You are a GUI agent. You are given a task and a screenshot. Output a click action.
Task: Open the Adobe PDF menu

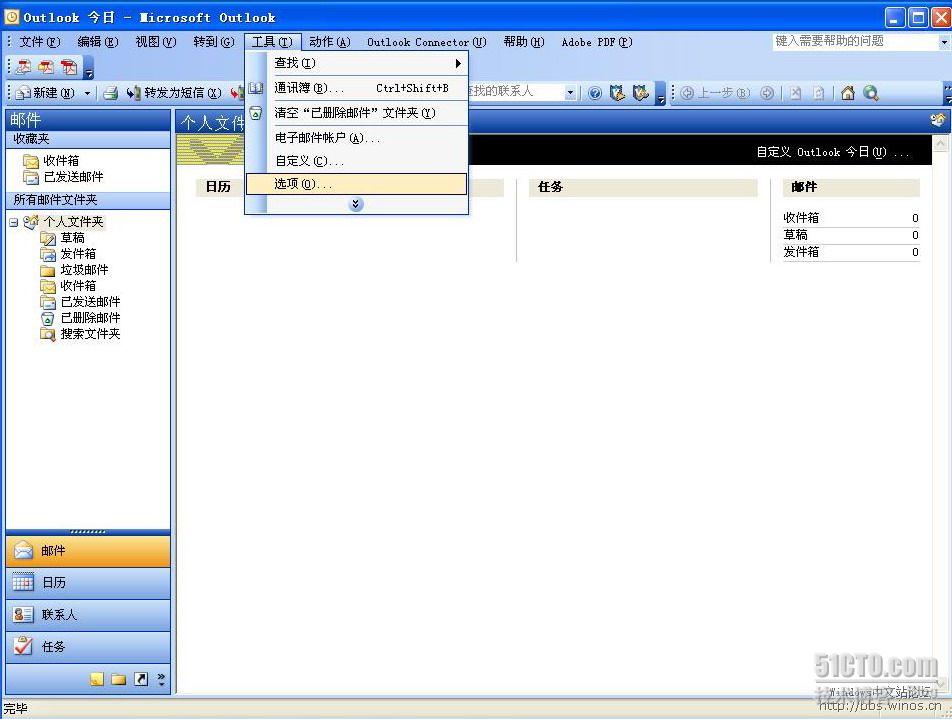tap(597, 42)
